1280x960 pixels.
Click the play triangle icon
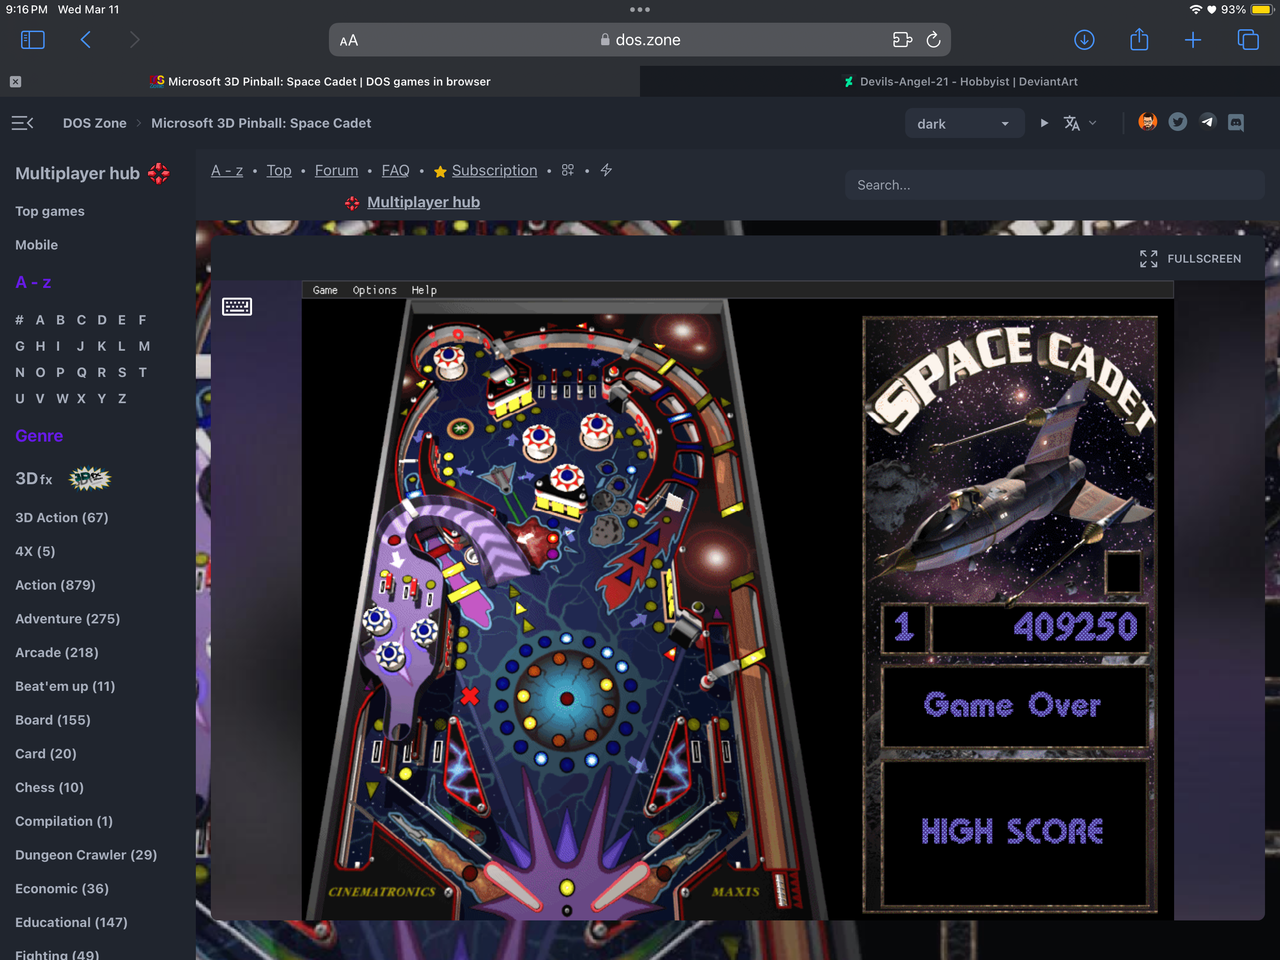1044,123
